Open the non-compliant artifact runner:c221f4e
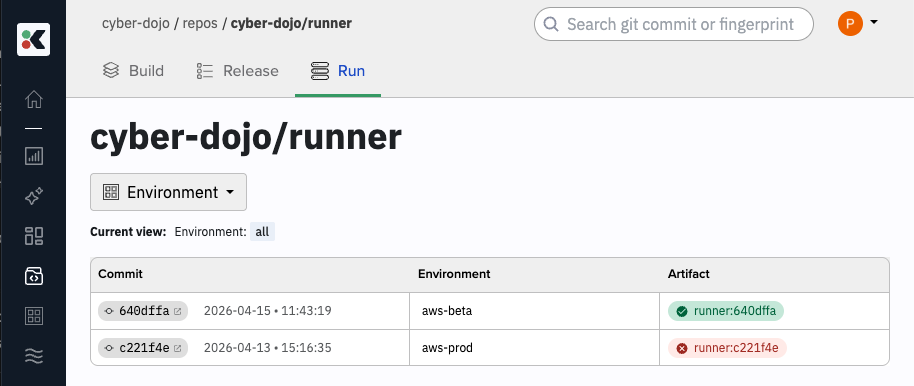This screenshot has width=914, height=386. 727,349
